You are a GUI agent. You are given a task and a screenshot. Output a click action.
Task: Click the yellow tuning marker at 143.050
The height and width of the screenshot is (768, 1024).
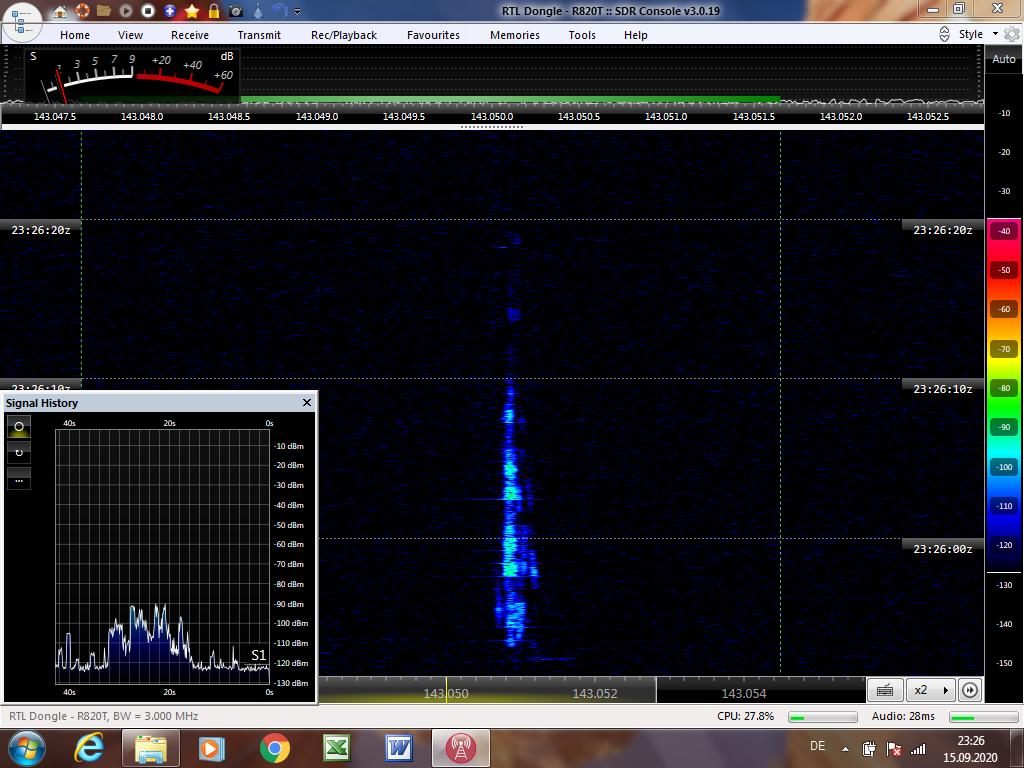[x=447, y=690]
